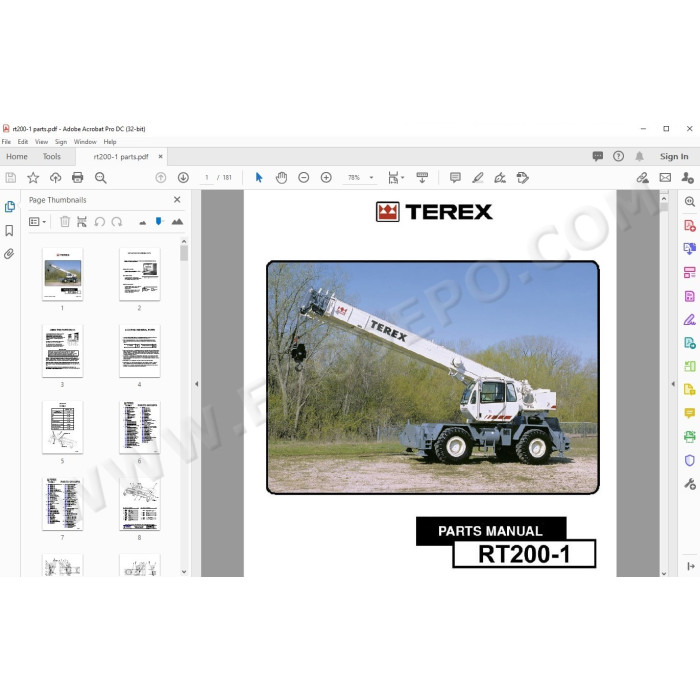Open the Page Thumbnails sidebar icon
The image size is (700, 700).
tap(9, 207)
